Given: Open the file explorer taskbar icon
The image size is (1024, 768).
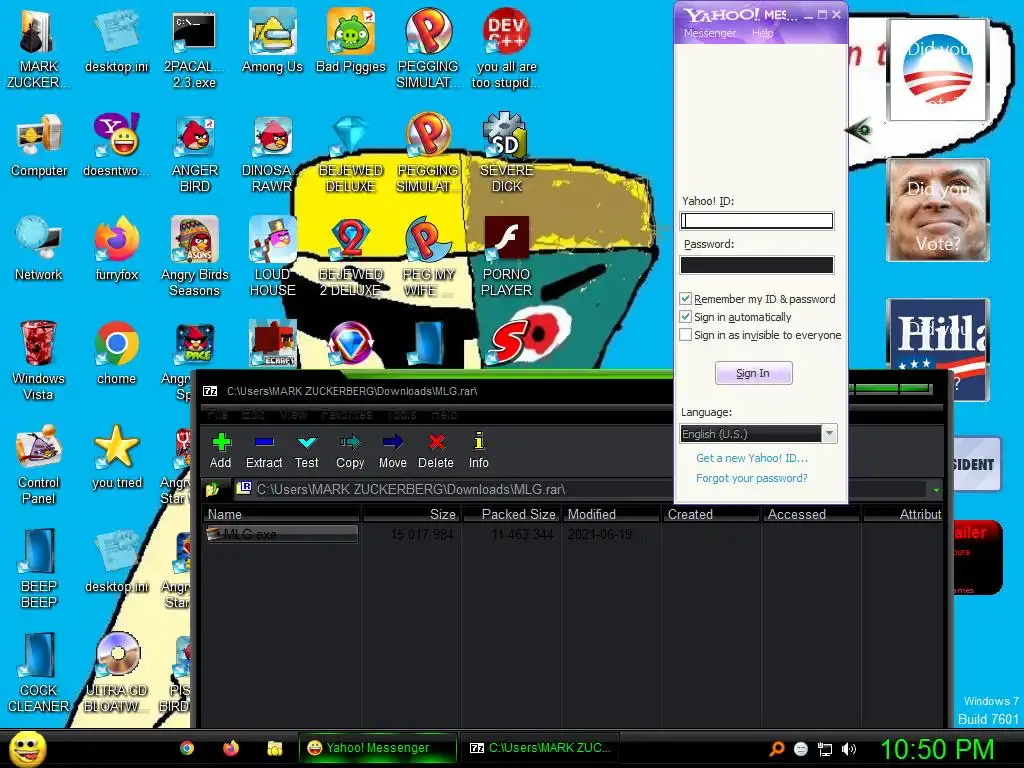Looking at the screenshot, I should [x=274, y=748].
